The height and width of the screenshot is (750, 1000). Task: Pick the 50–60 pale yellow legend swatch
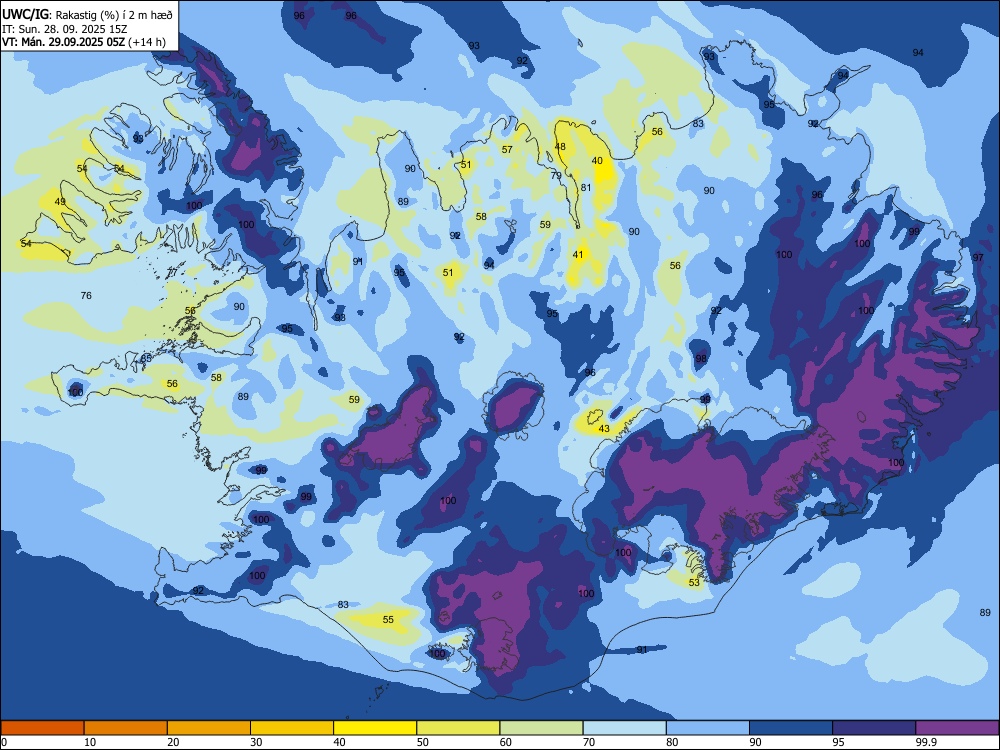pos(459,728)
